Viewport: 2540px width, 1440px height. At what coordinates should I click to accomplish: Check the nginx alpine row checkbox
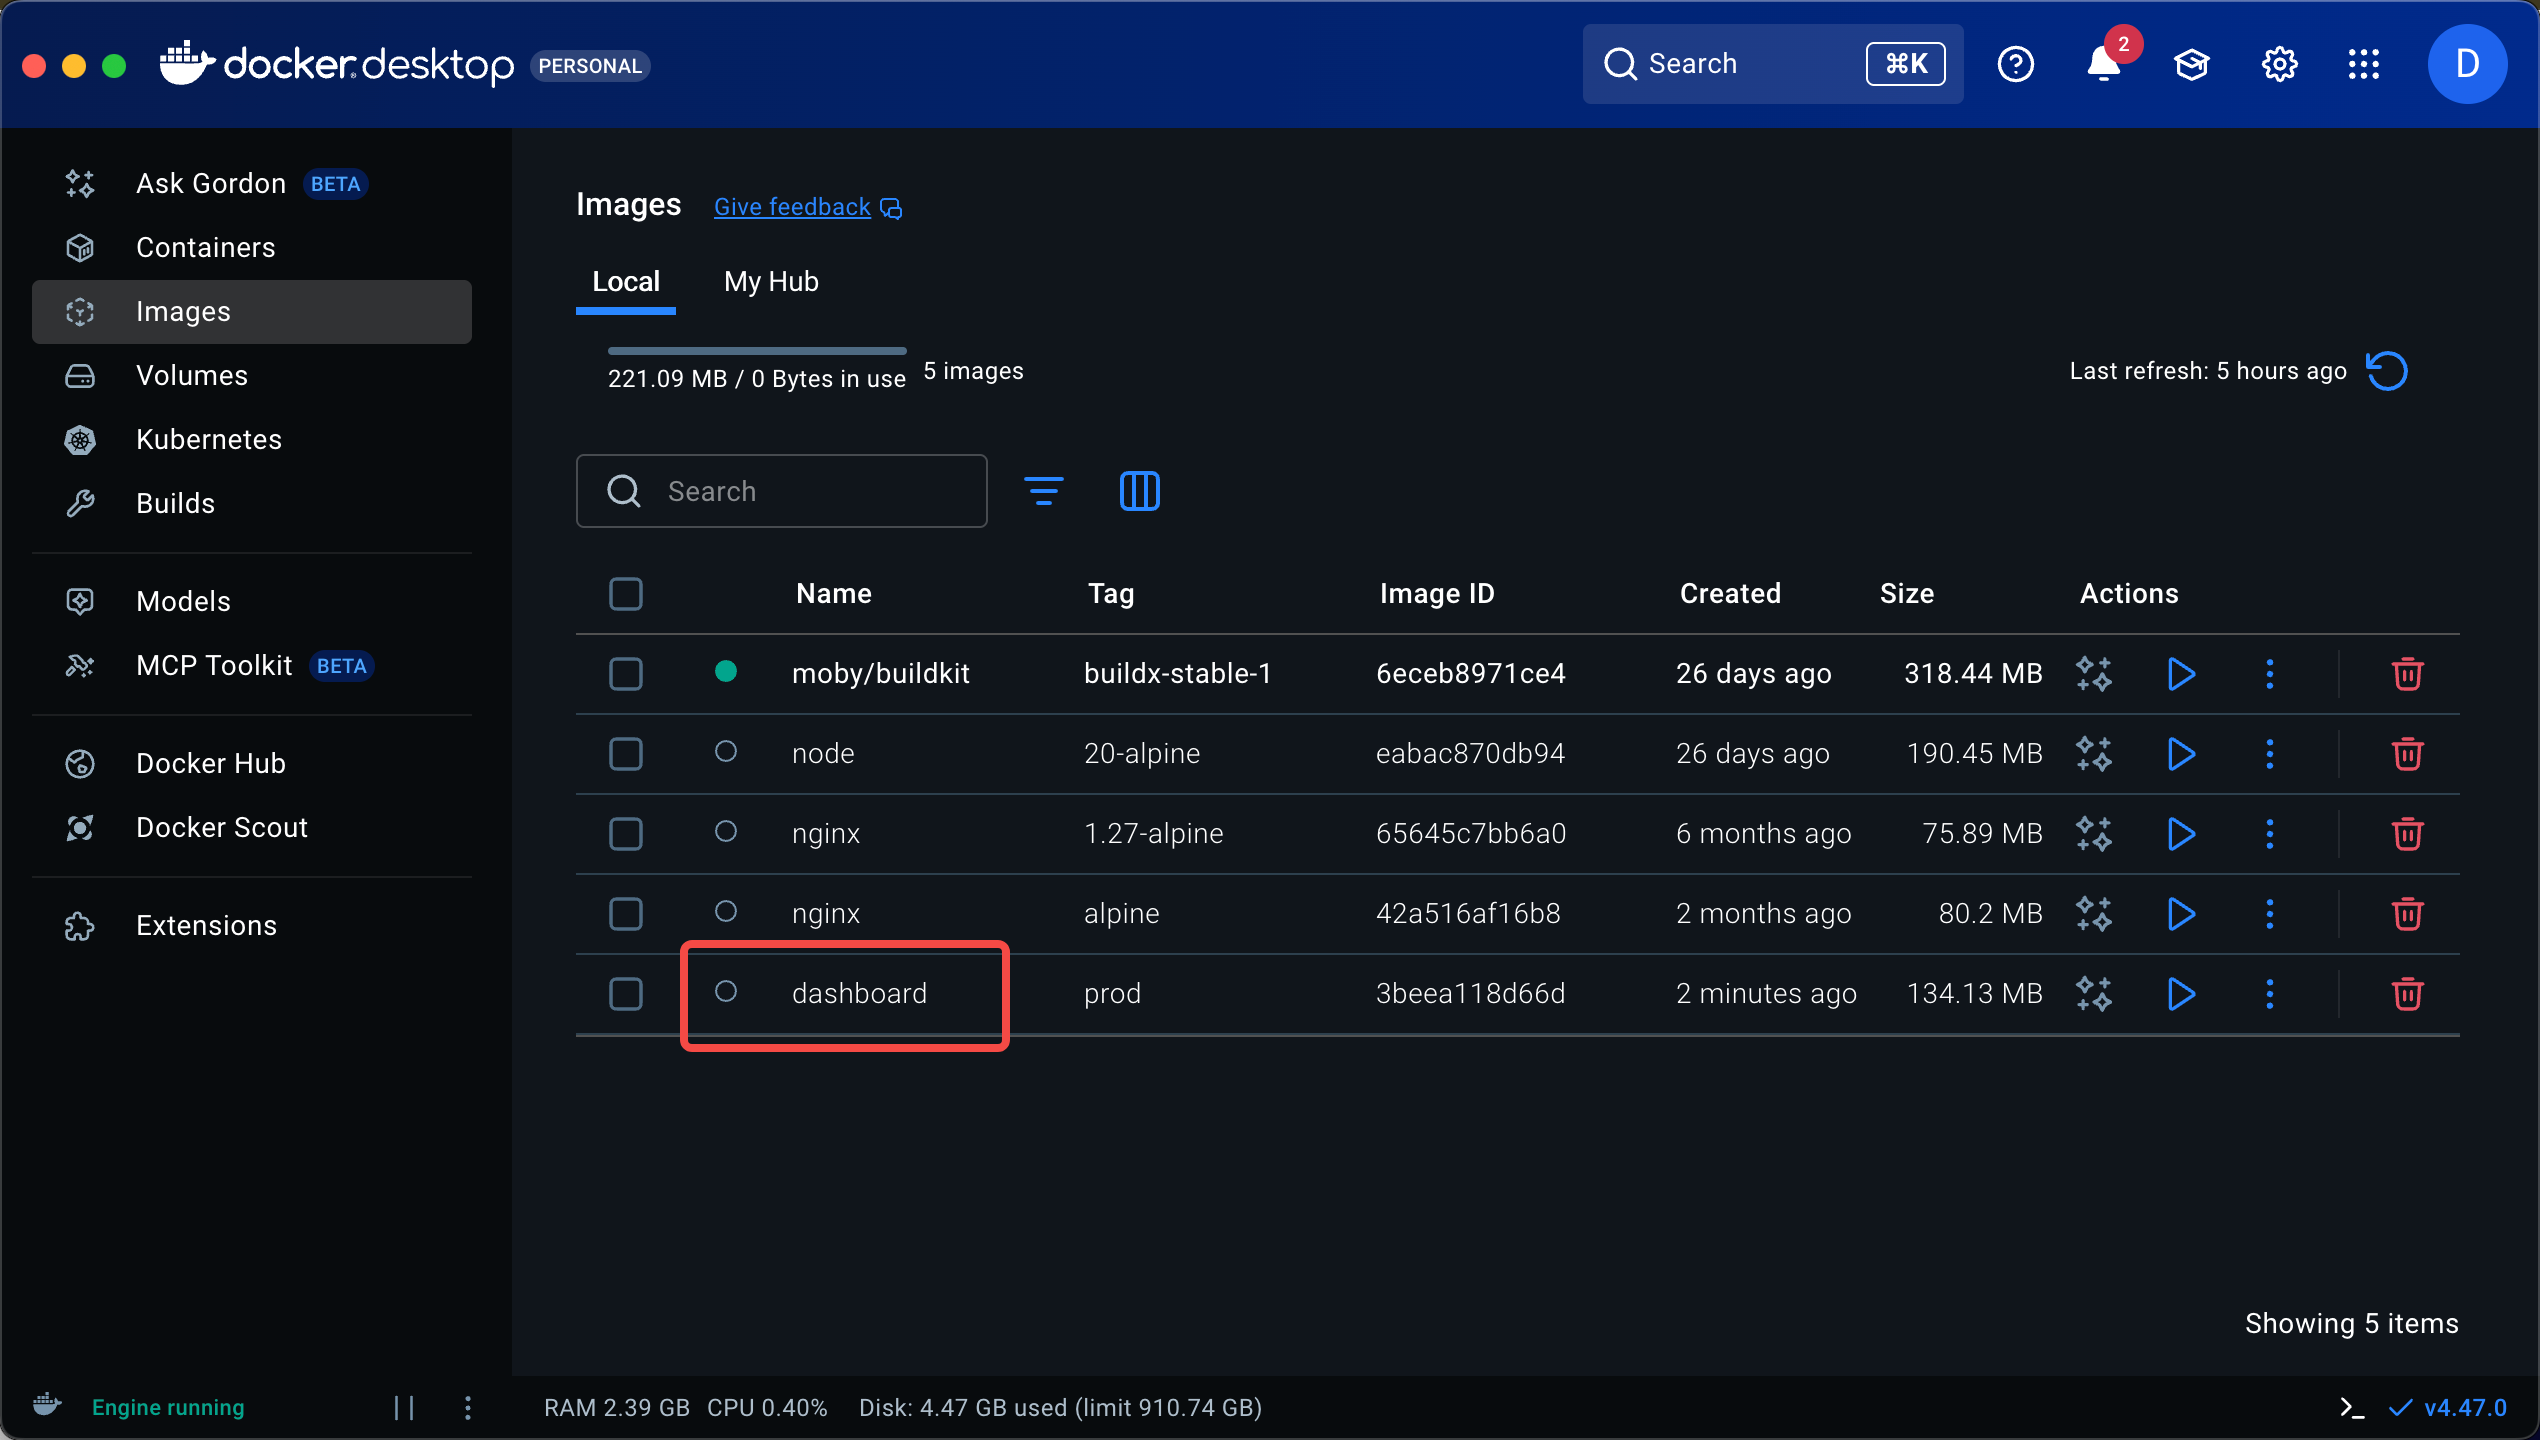coord(626,914)
